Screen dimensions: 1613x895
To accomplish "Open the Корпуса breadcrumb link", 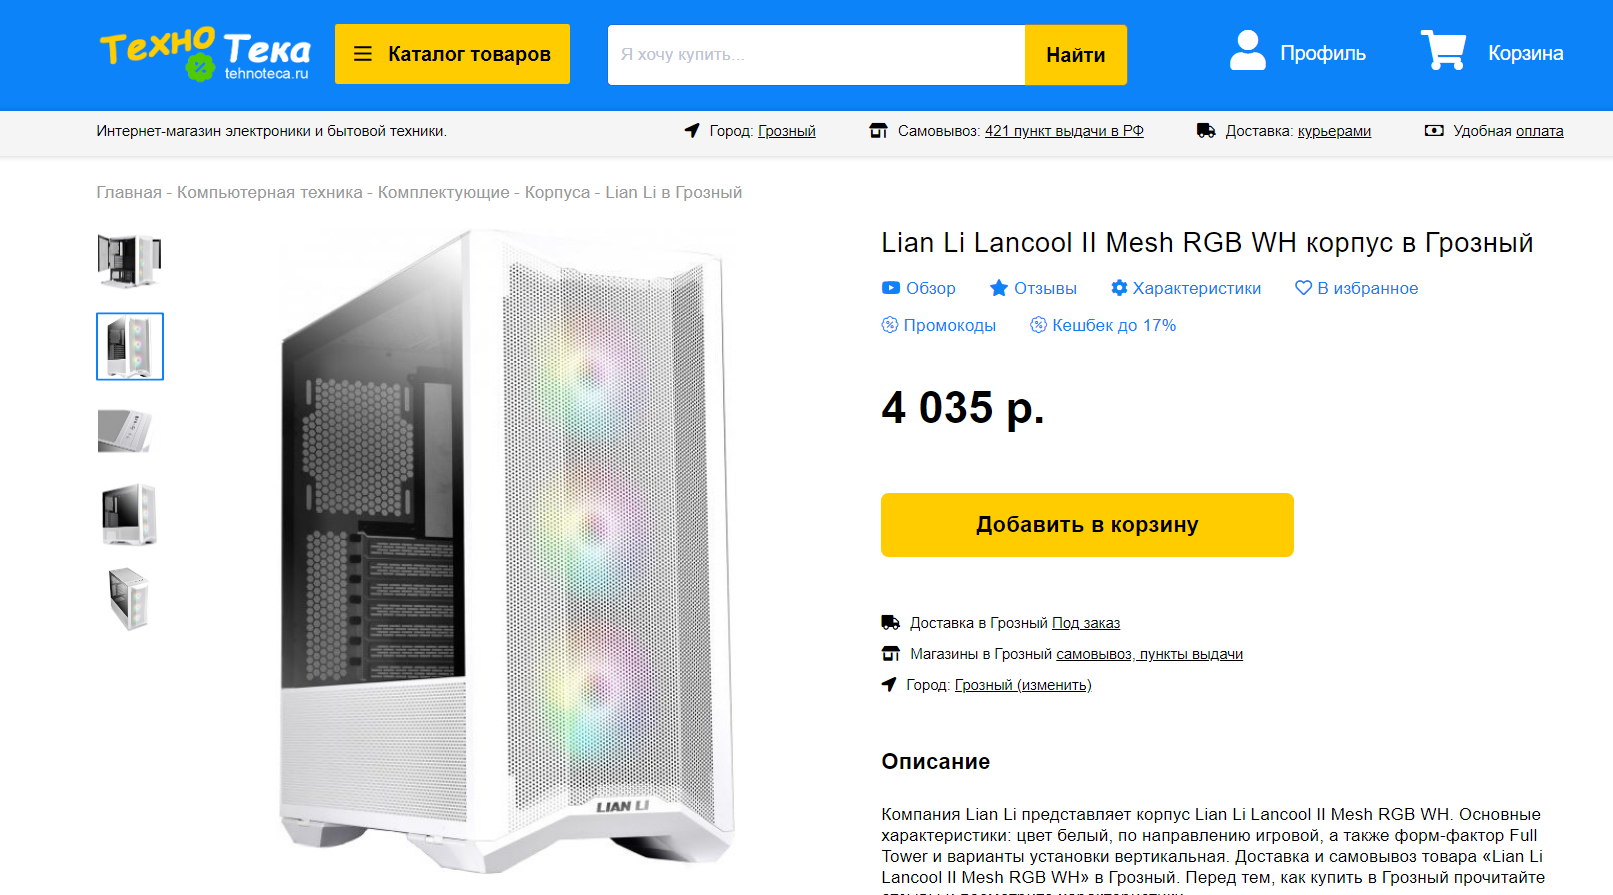I will pyautogui.click(x=557, y=192).
